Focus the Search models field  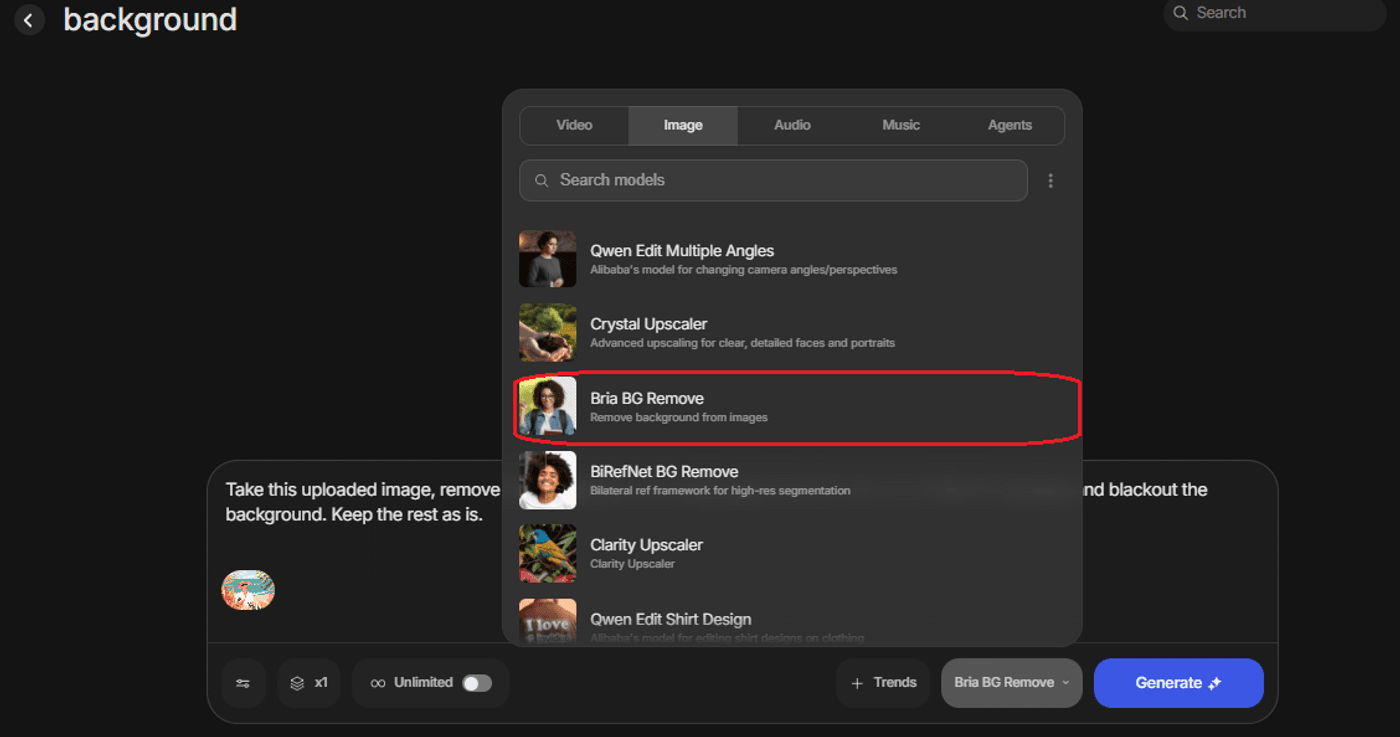pyautogui.click(x=773, y=181)
